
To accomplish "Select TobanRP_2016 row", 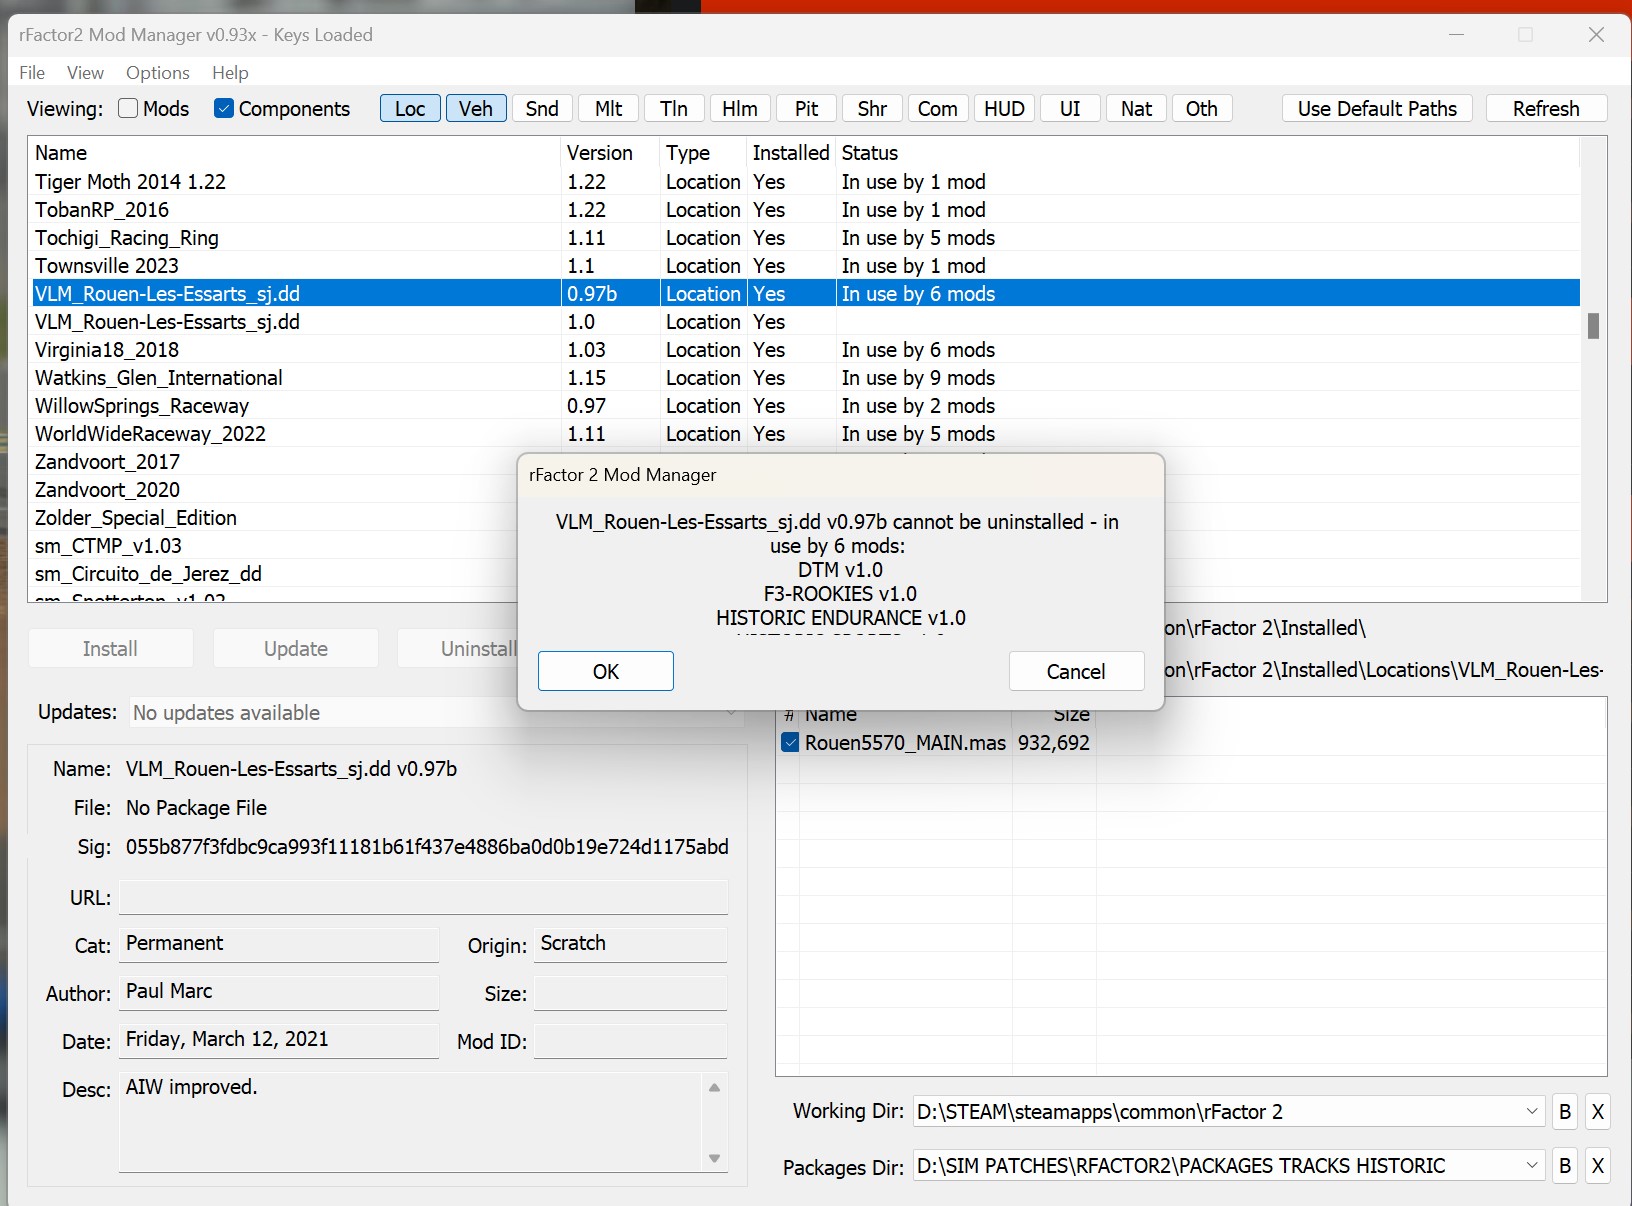I will pos(804,210).
